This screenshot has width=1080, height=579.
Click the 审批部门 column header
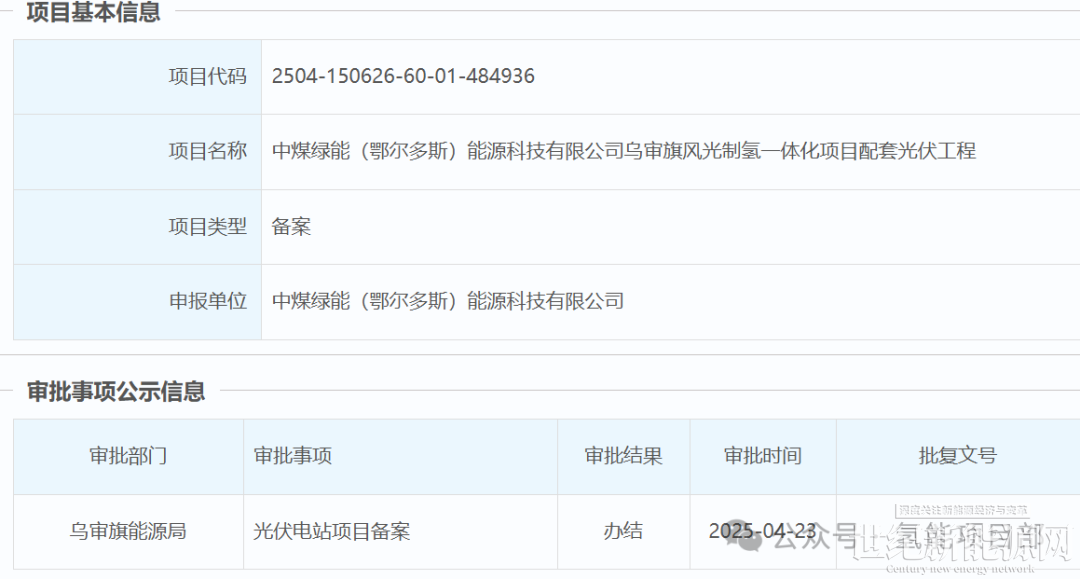pyautogui.click(x=128, y=456)
